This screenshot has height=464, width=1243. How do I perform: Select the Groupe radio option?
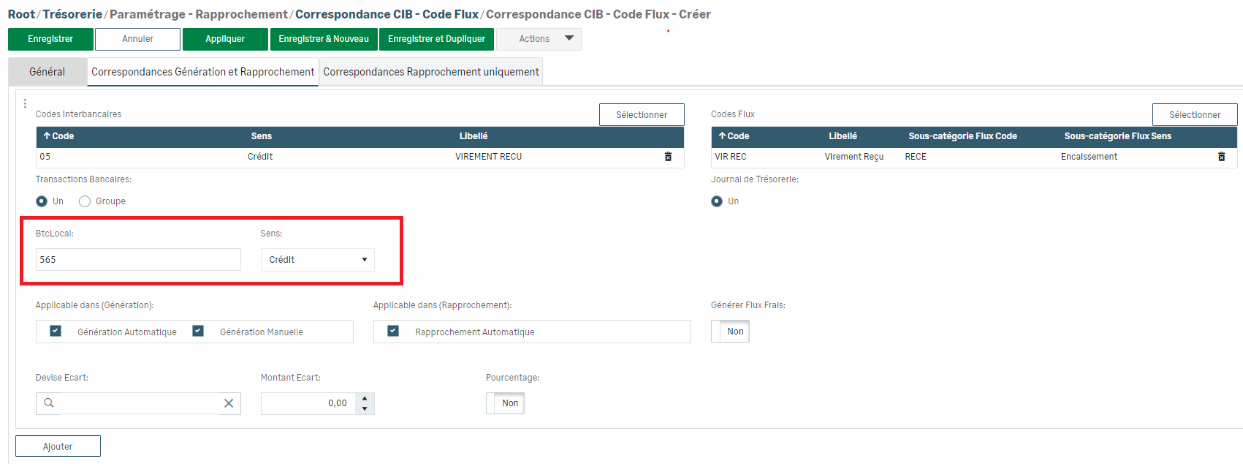(85, 201)
